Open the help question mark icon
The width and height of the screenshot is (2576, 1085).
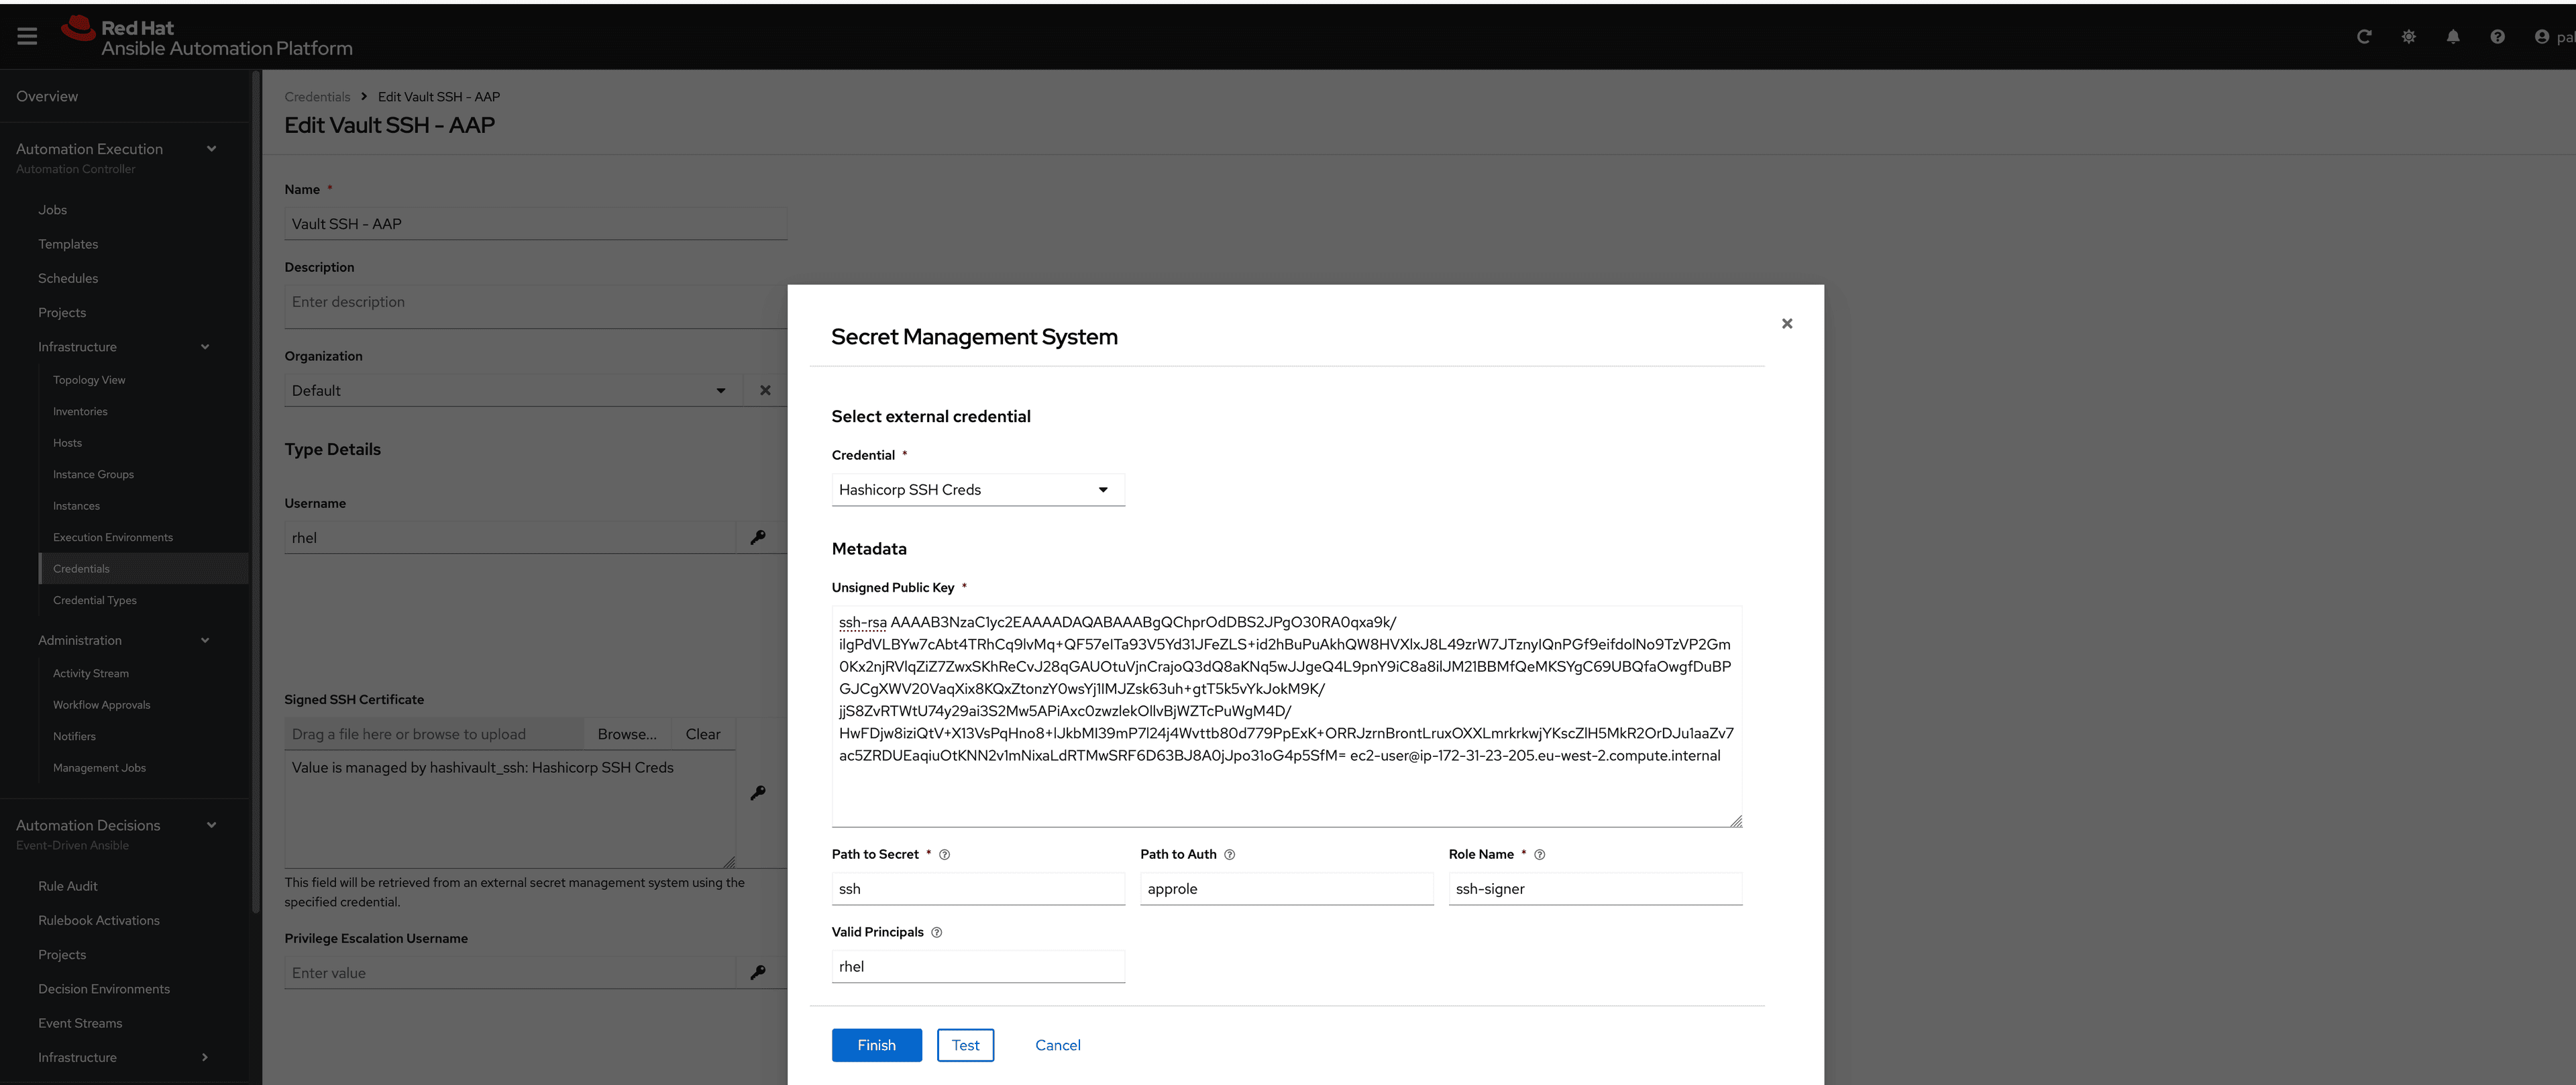[2497, 36]
